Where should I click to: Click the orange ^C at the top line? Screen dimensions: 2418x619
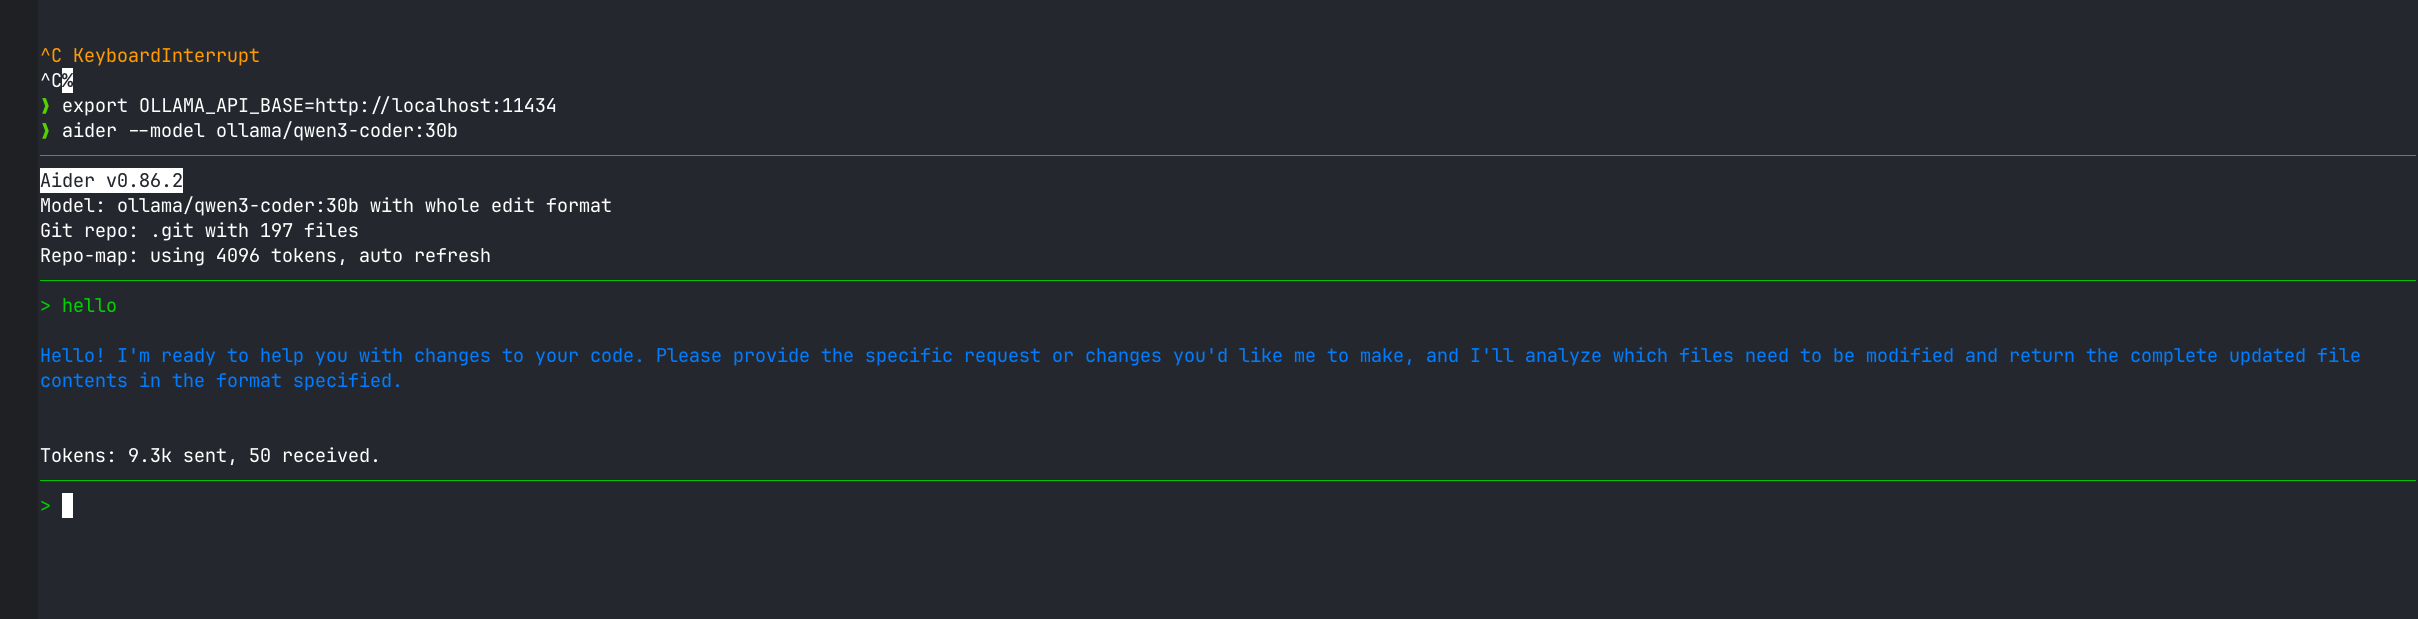[x=50, y=56]
